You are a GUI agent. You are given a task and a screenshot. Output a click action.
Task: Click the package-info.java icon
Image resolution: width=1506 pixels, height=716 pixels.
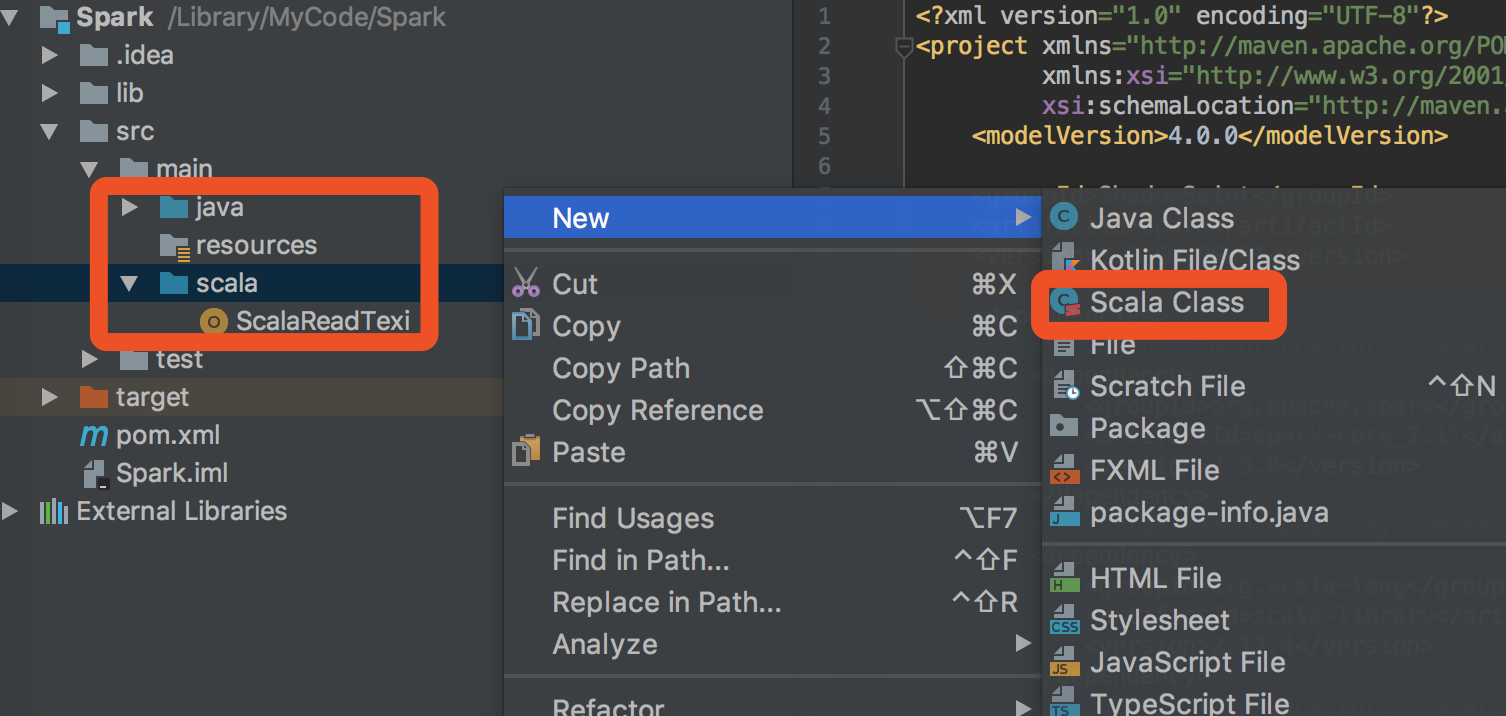tap(1065, 513)
